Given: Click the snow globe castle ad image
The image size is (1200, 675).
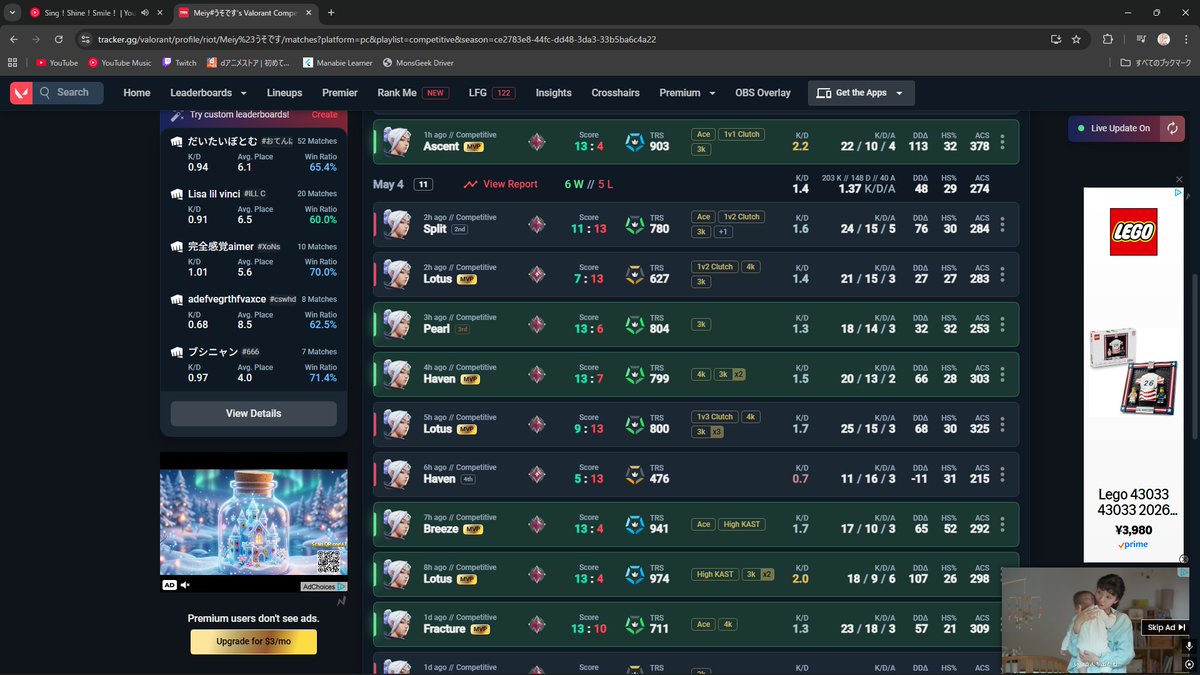Looking at the screenshot, I should click(254, 522).
